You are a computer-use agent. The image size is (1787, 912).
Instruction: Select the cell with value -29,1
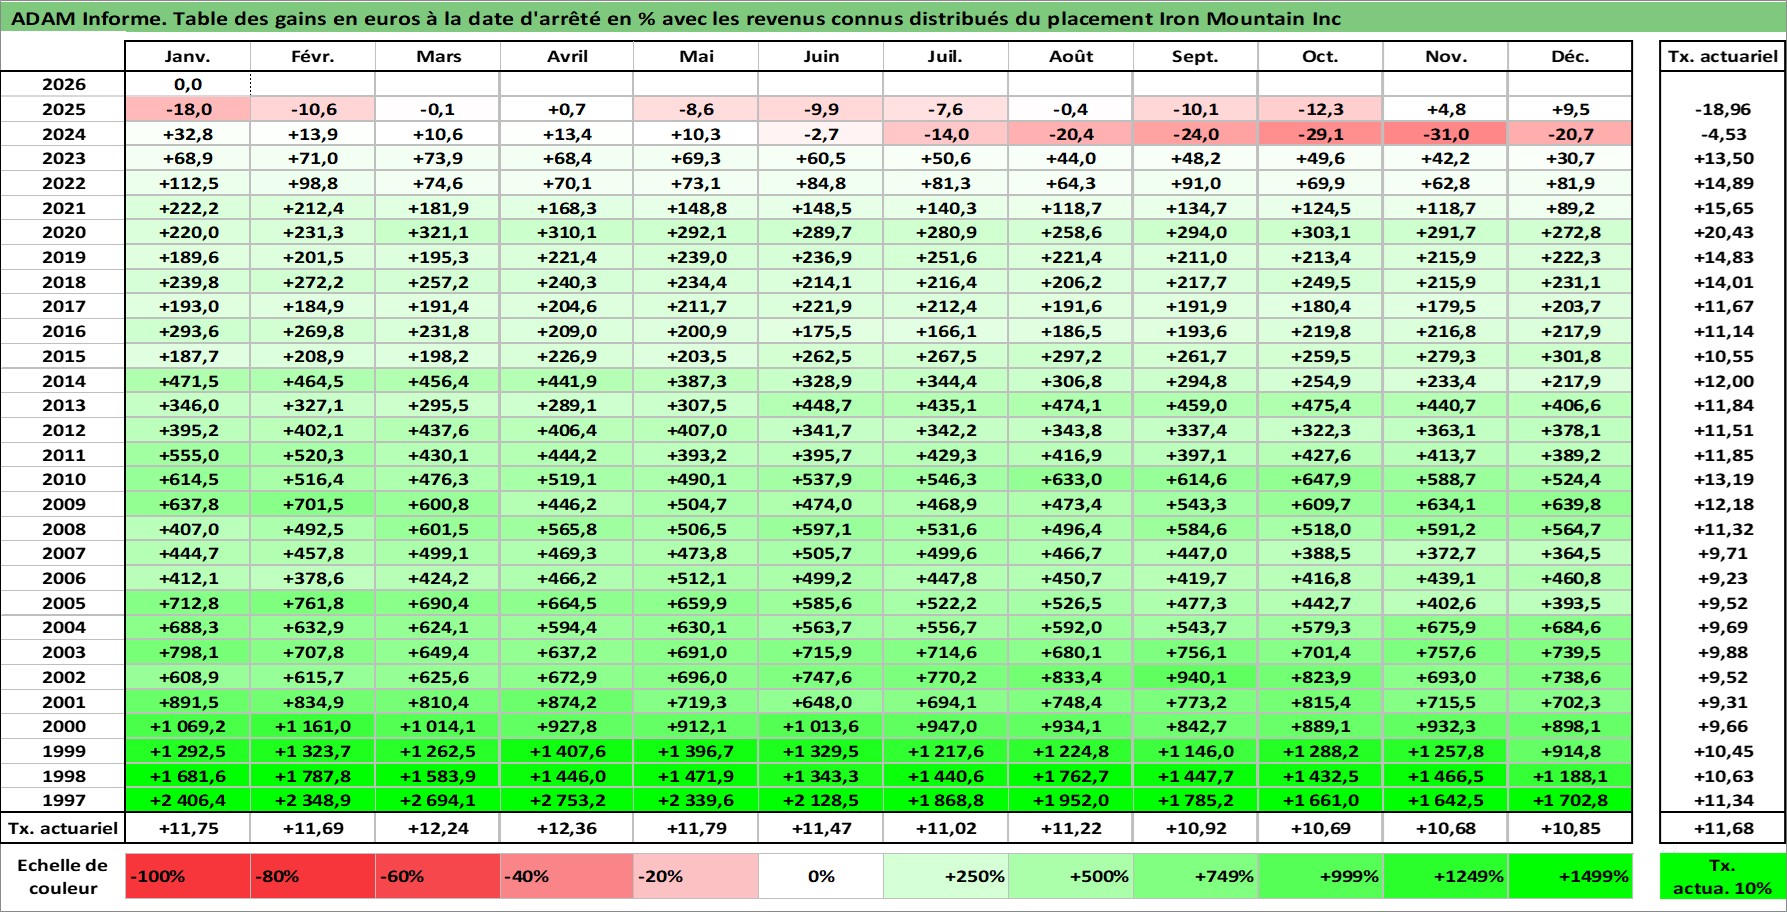pos(1321,134)
